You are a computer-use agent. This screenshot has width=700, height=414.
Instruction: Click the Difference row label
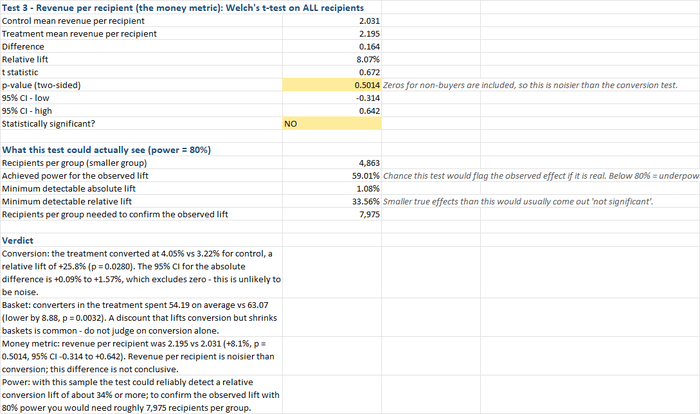click(23, 47)
